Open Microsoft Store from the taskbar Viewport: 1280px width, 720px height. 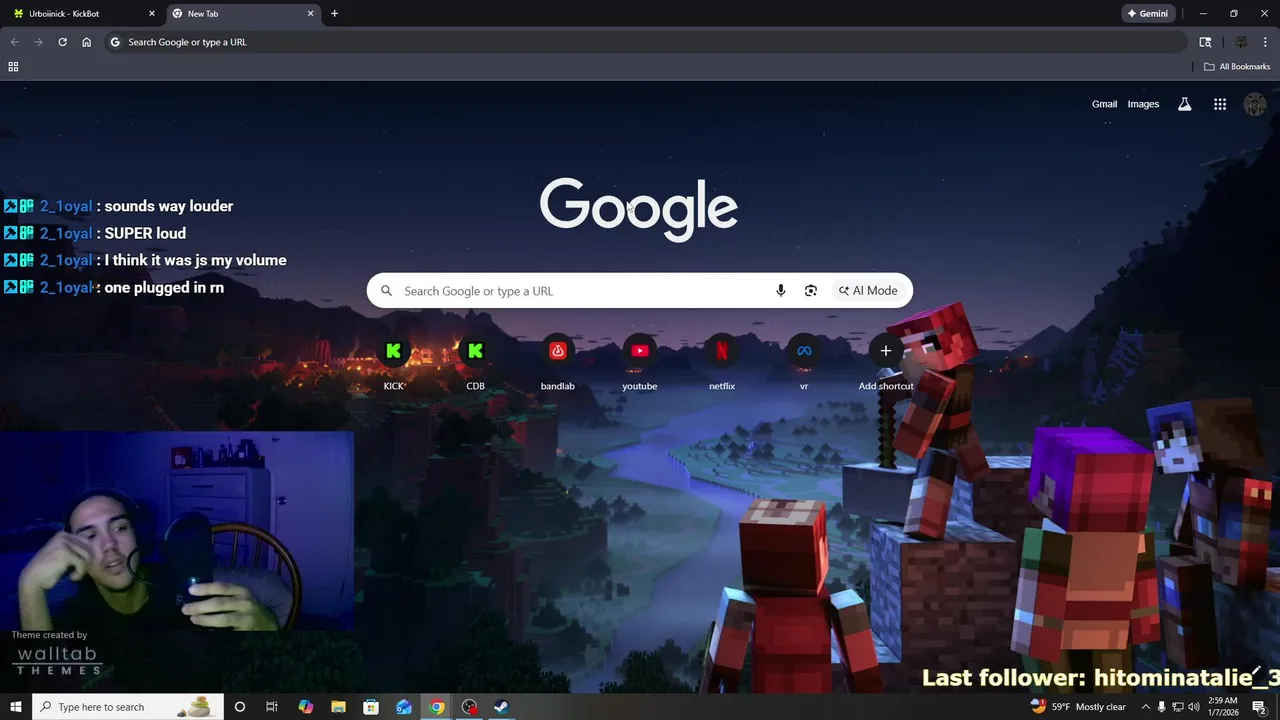click(x=371, y=707)
